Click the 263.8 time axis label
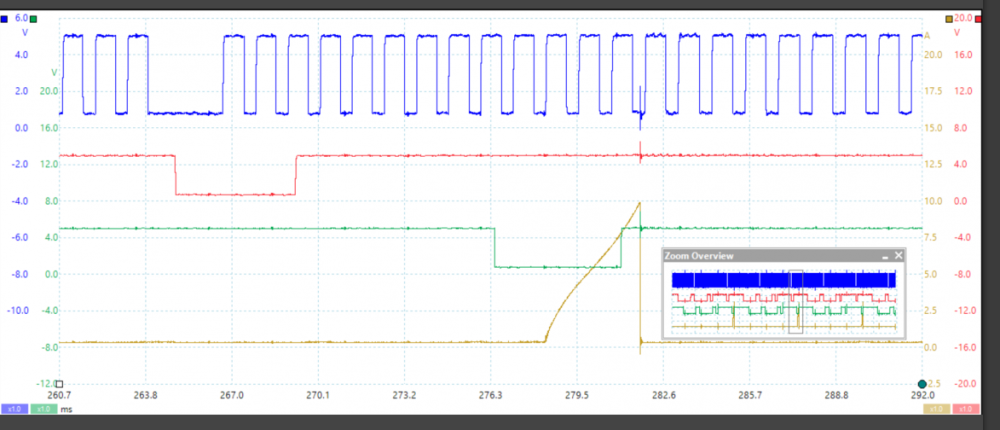This screenshot has width=1000, height=430. click(145, 396)
